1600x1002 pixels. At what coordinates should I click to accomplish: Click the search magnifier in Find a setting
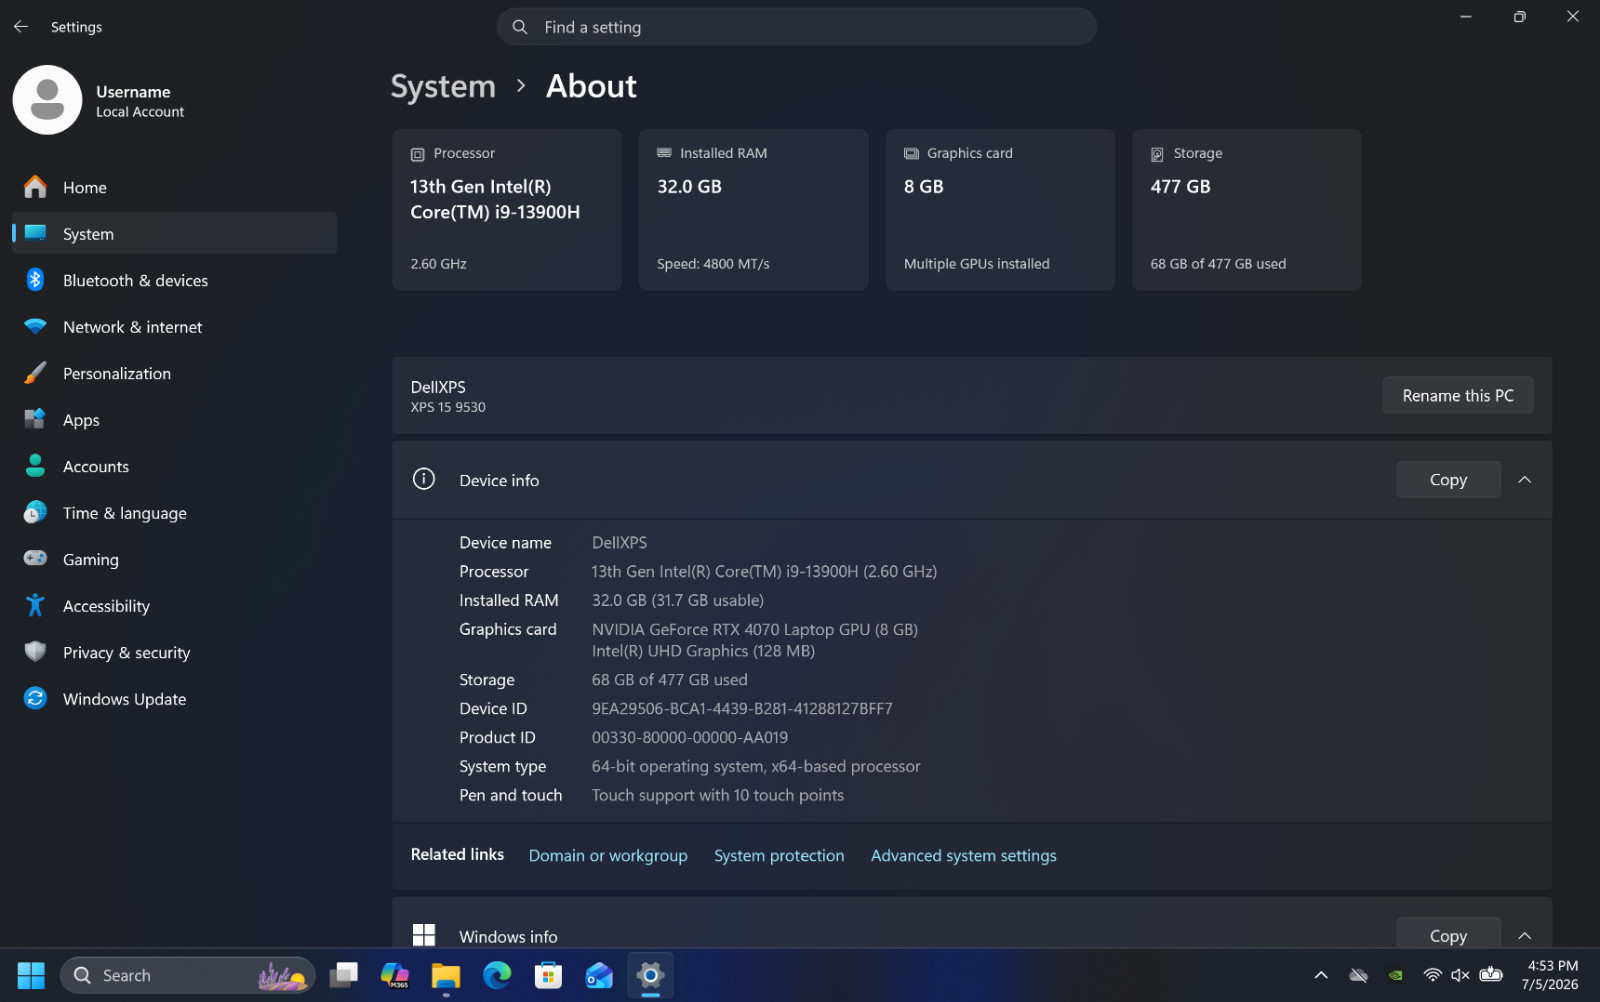point(520,27)
